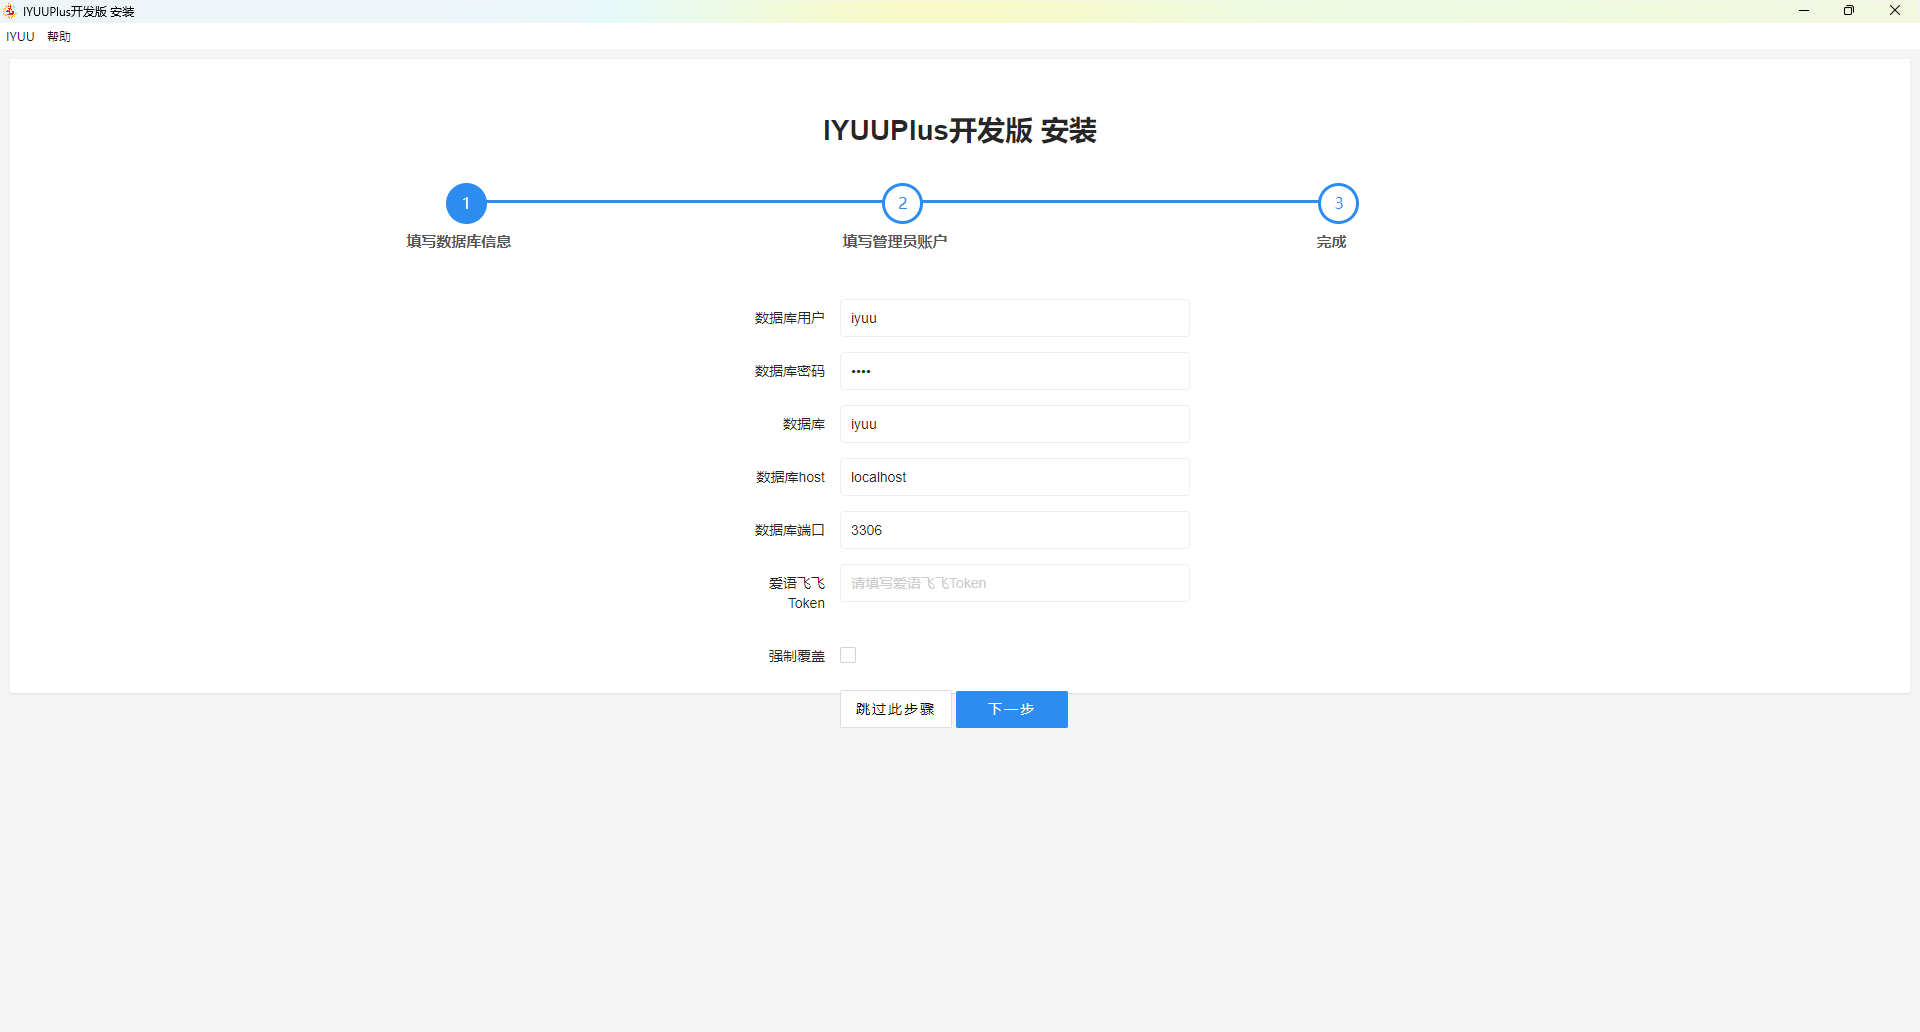Click the step 2 circle icon
The image size is (1920, 1032).
coord(902,203)
